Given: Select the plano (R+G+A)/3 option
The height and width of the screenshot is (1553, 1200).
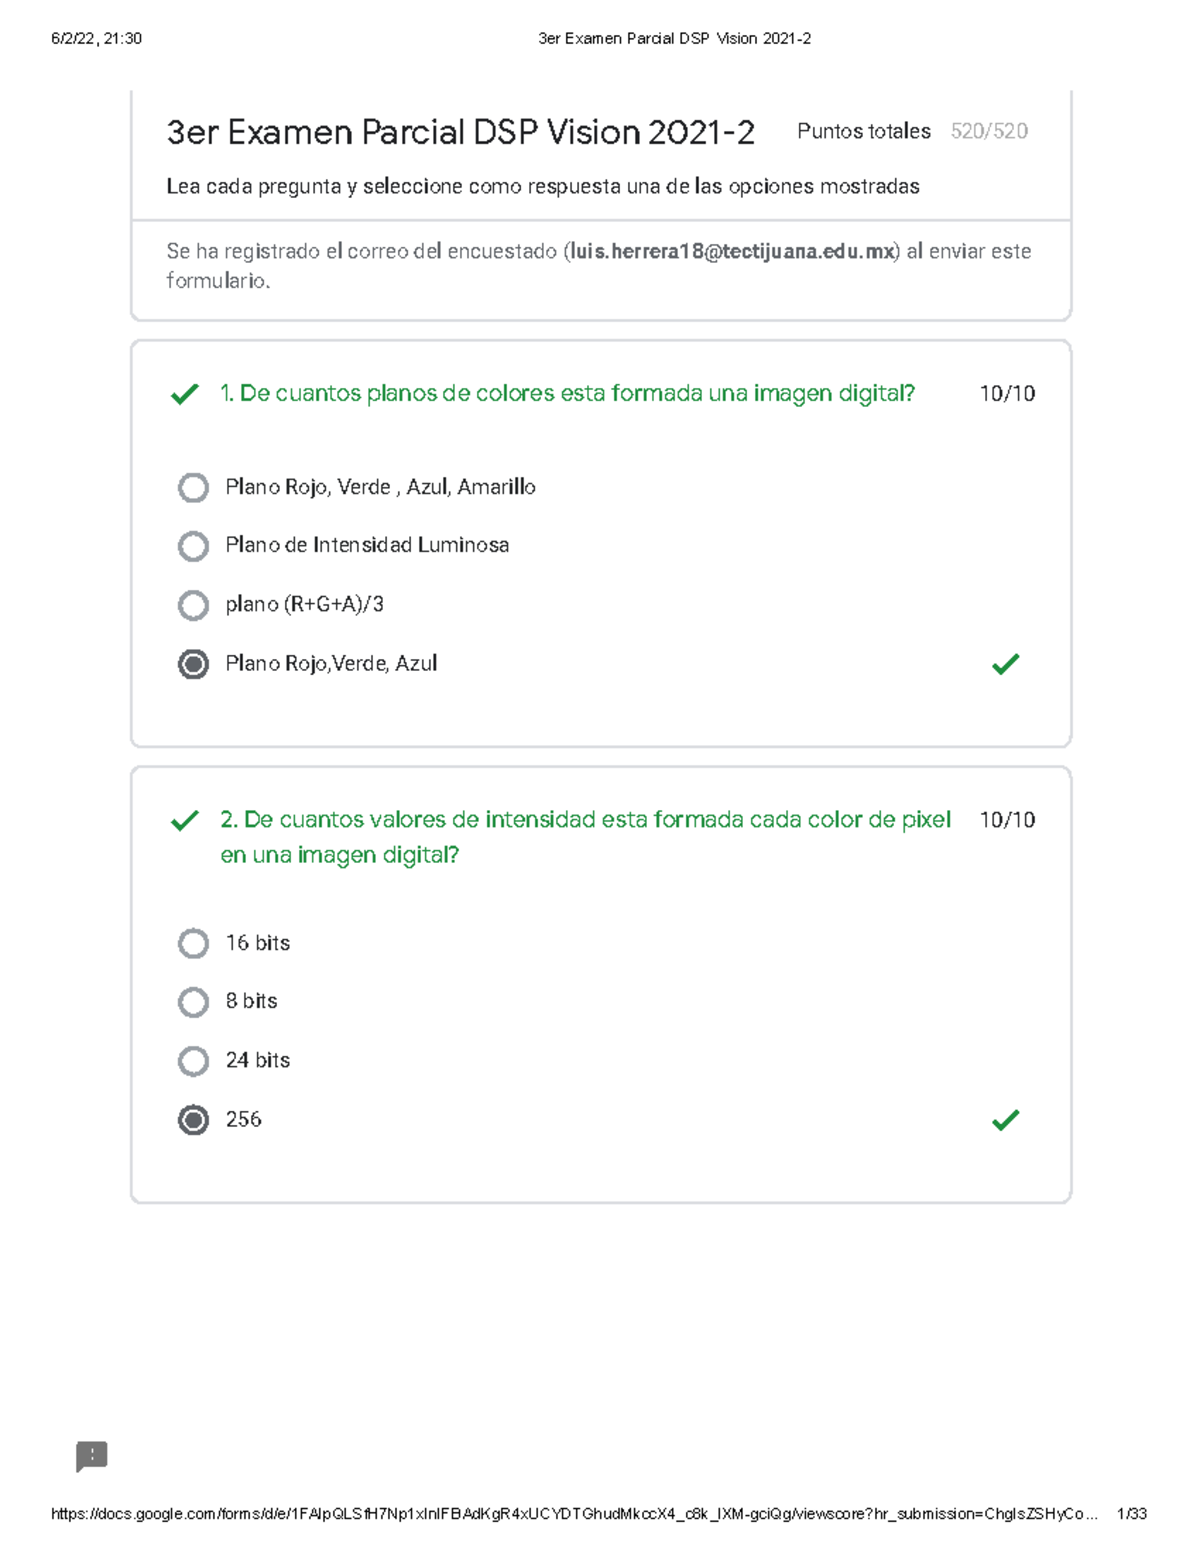Looking at the screenshot, I should coord(193,605).
